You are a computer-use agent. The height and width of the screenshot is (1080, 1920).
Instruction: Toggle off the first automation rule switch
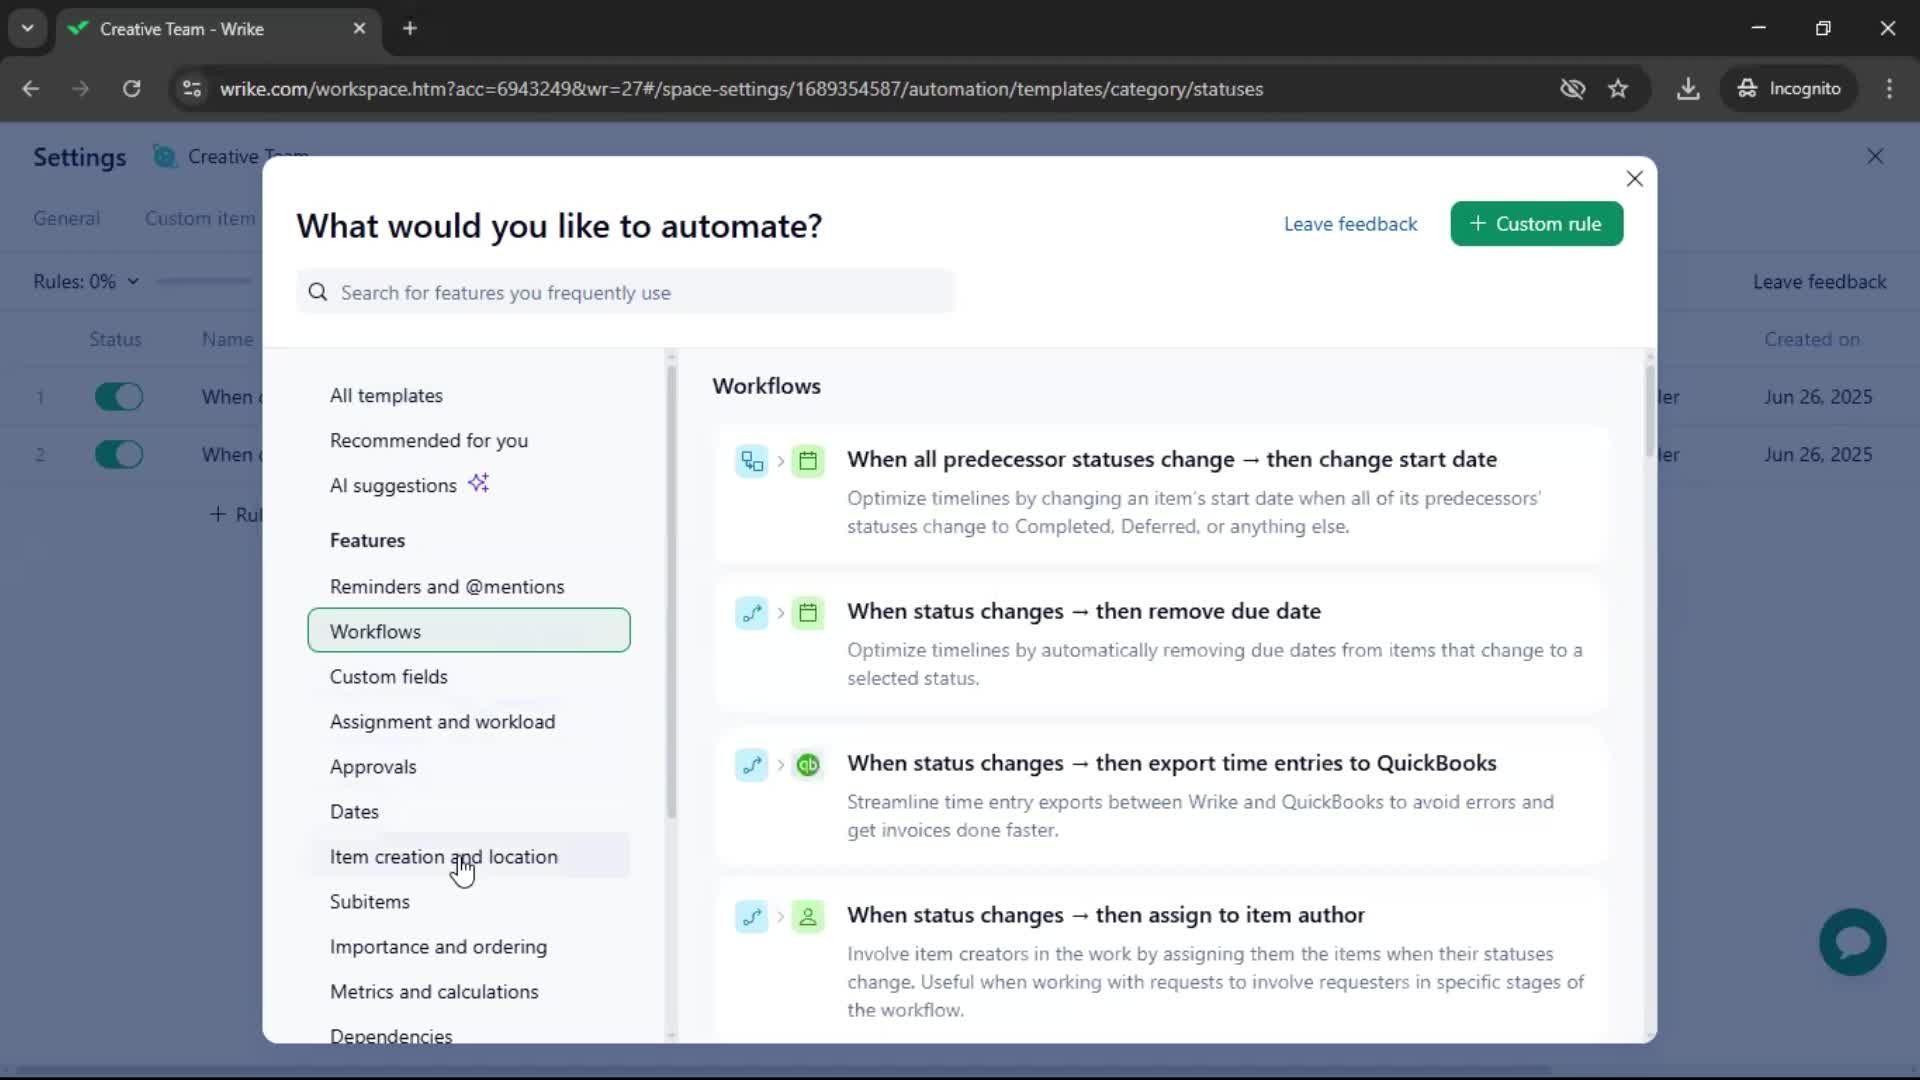119,397
